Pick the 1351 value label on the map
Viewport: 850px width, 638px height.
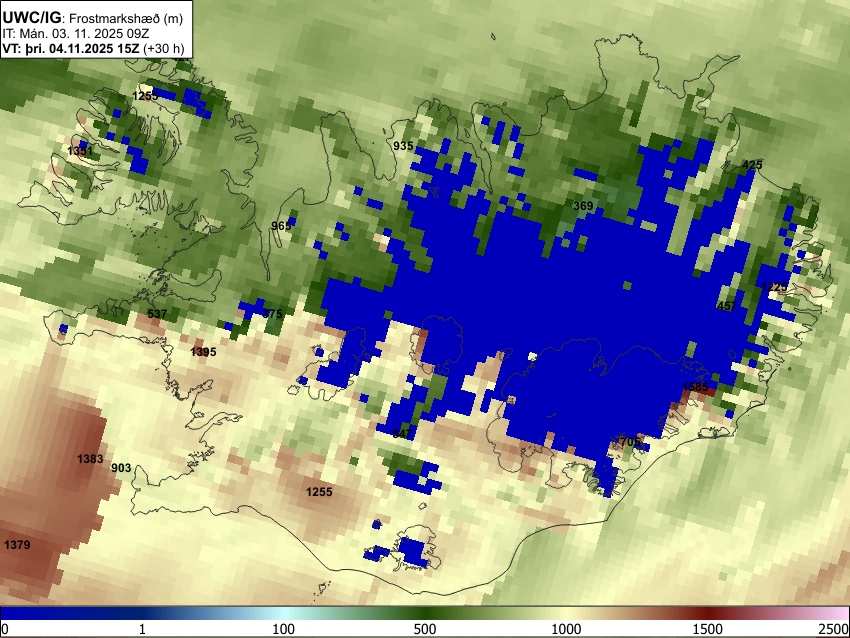[x=80, y=151]
